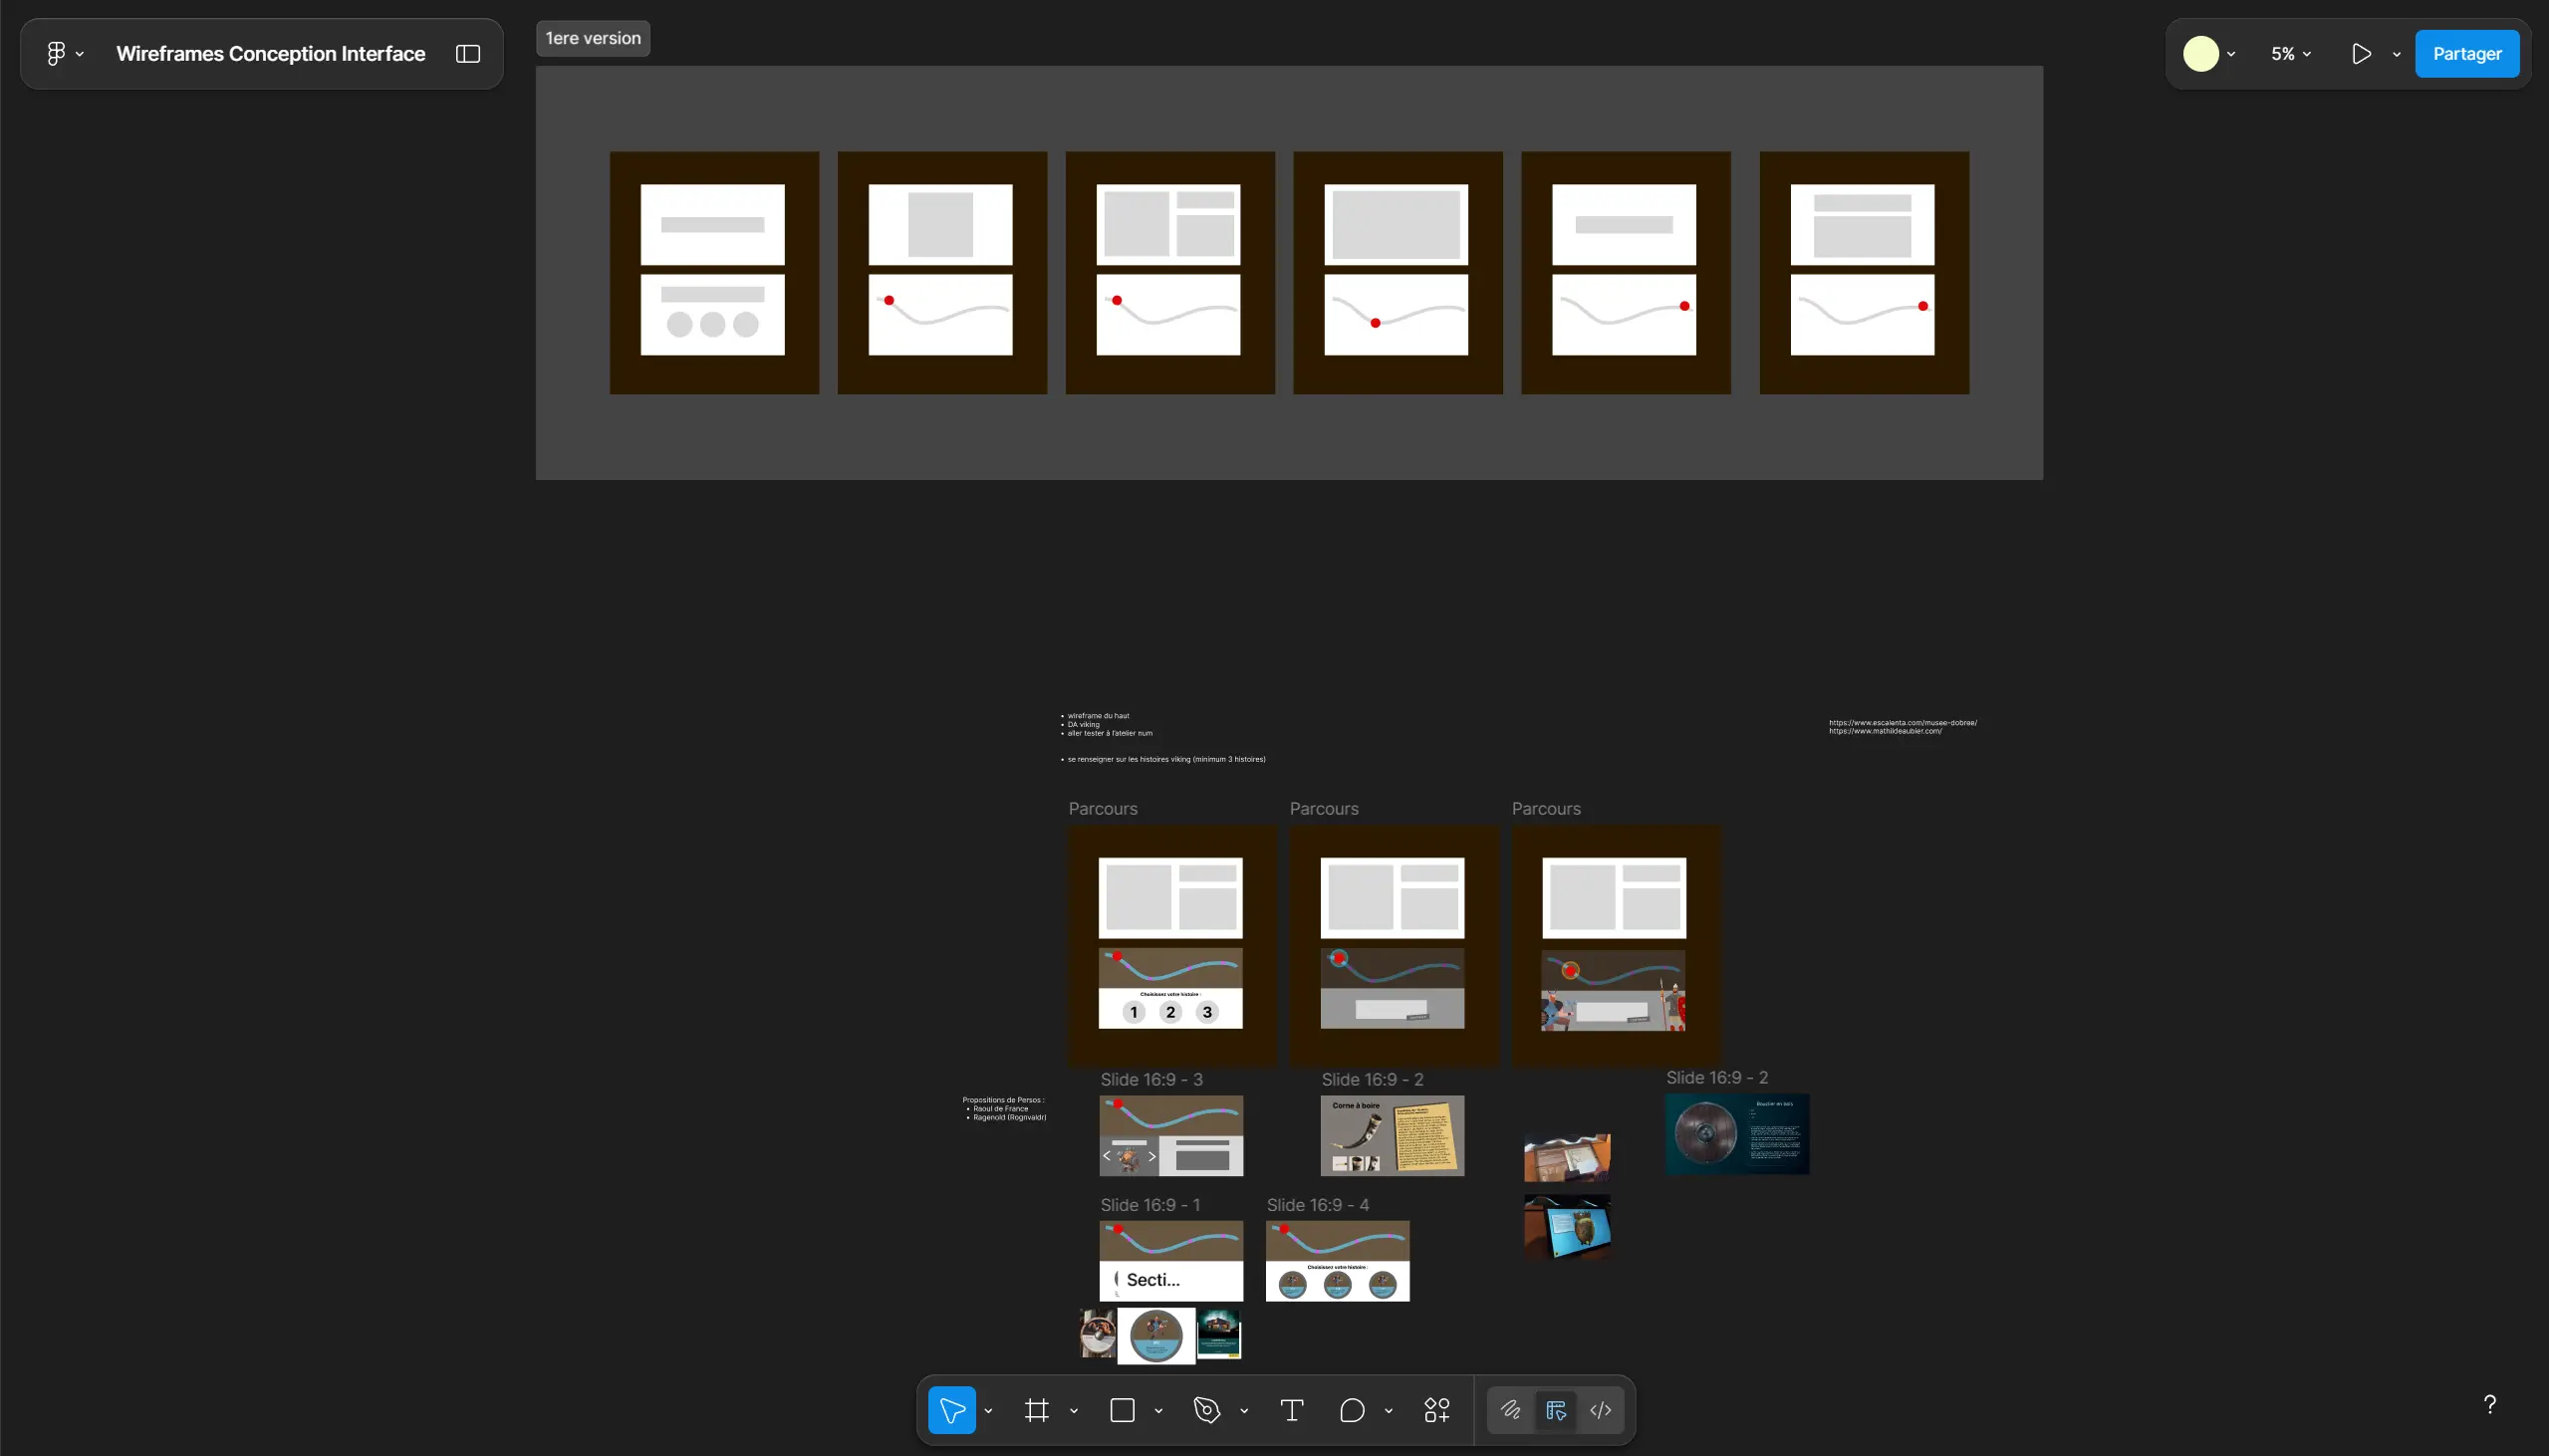Viewport: 2549px width, 1456px height.
Task: Expand the Pen tool options chevron
Action: click(x=1244, y=1411)
